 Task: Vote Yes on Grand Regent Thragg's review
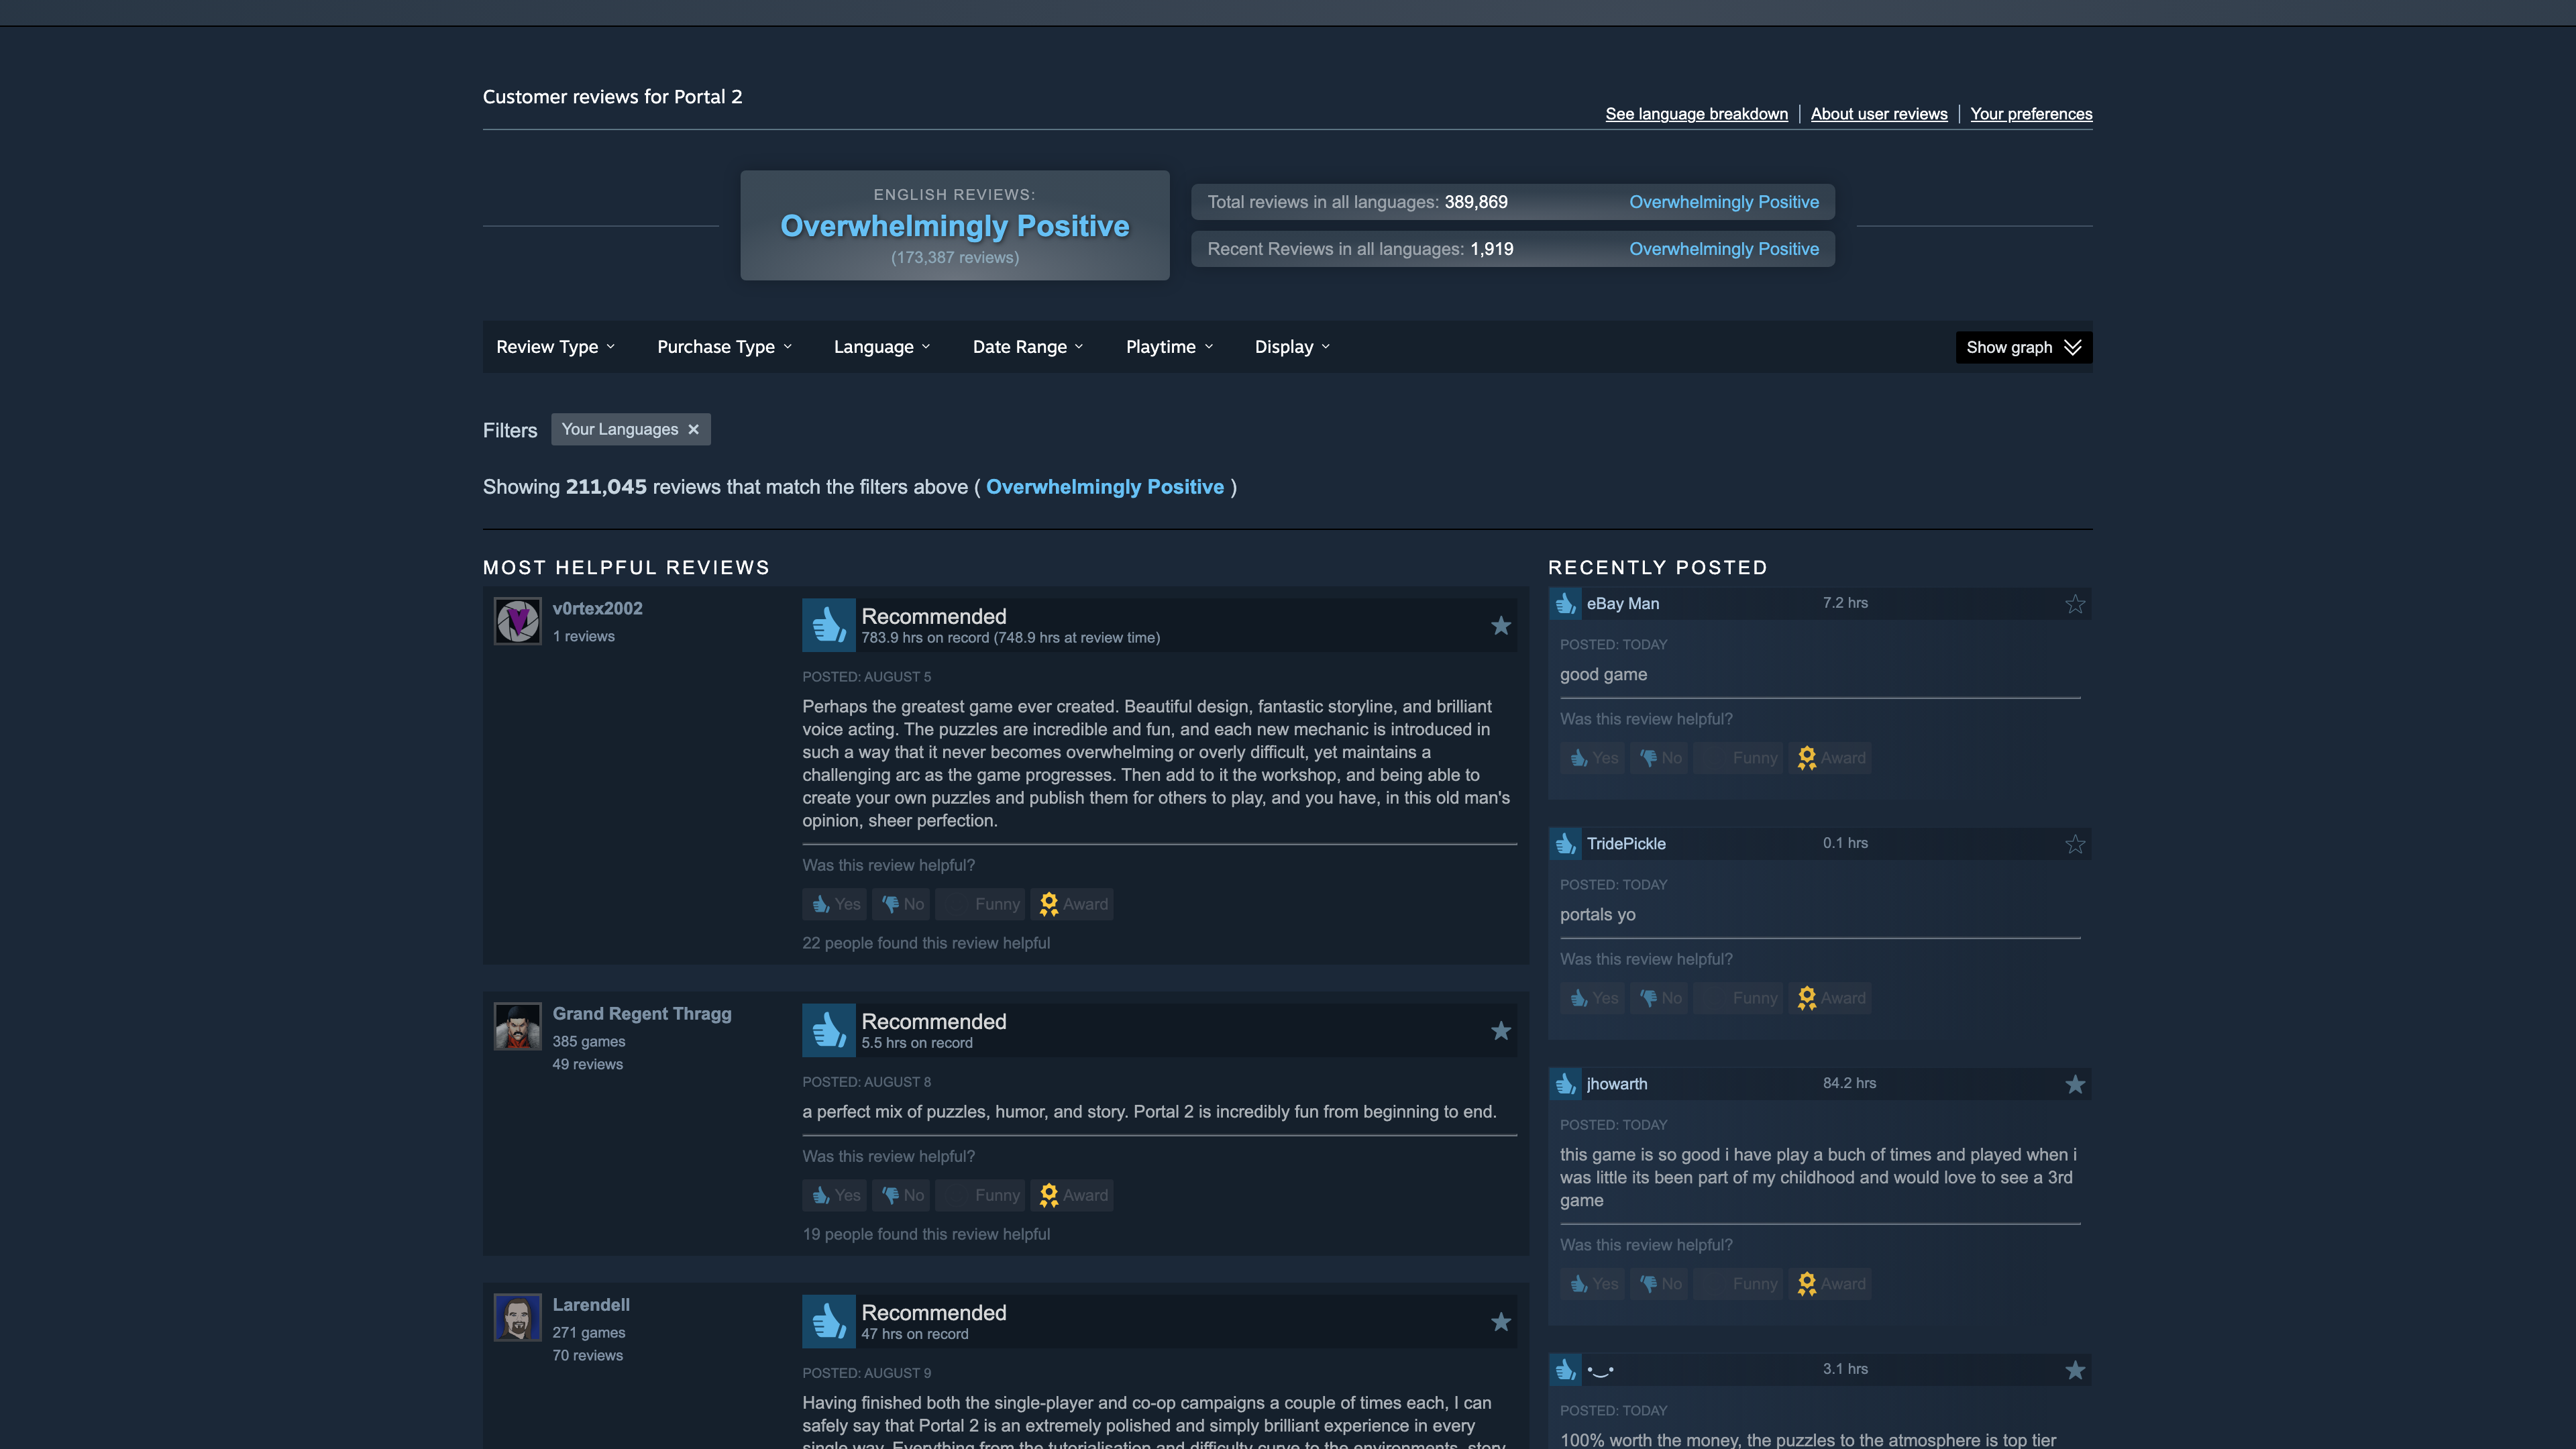pyautogui.click(x=835, y=1195)
